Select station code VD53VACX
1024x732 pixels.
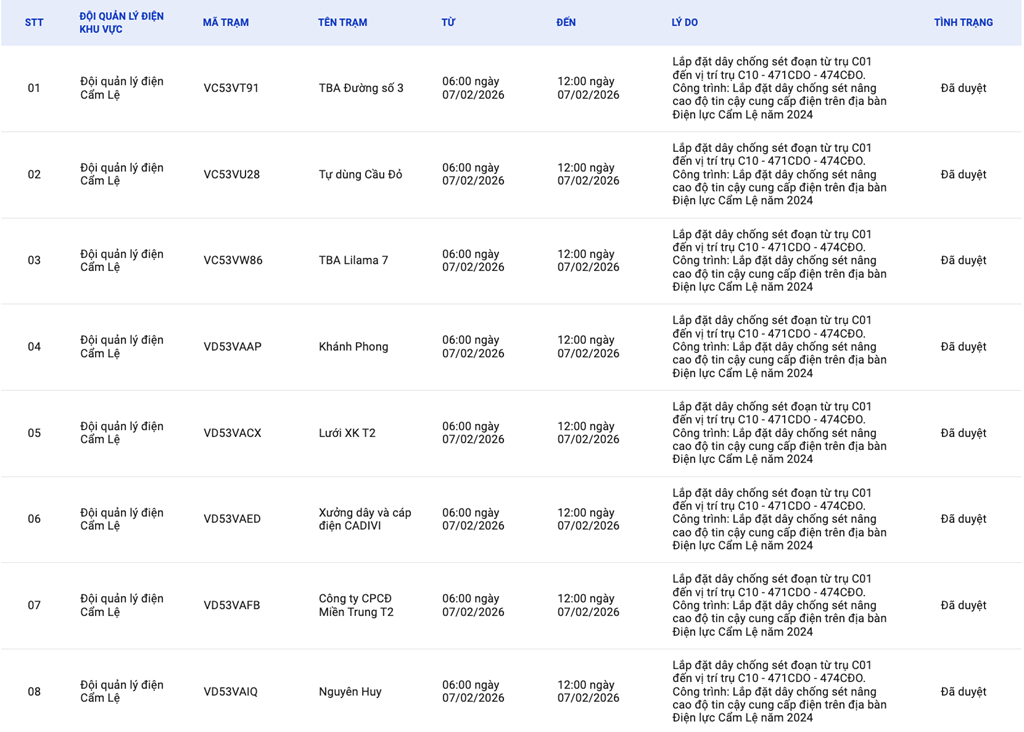(x=232, y=433)
